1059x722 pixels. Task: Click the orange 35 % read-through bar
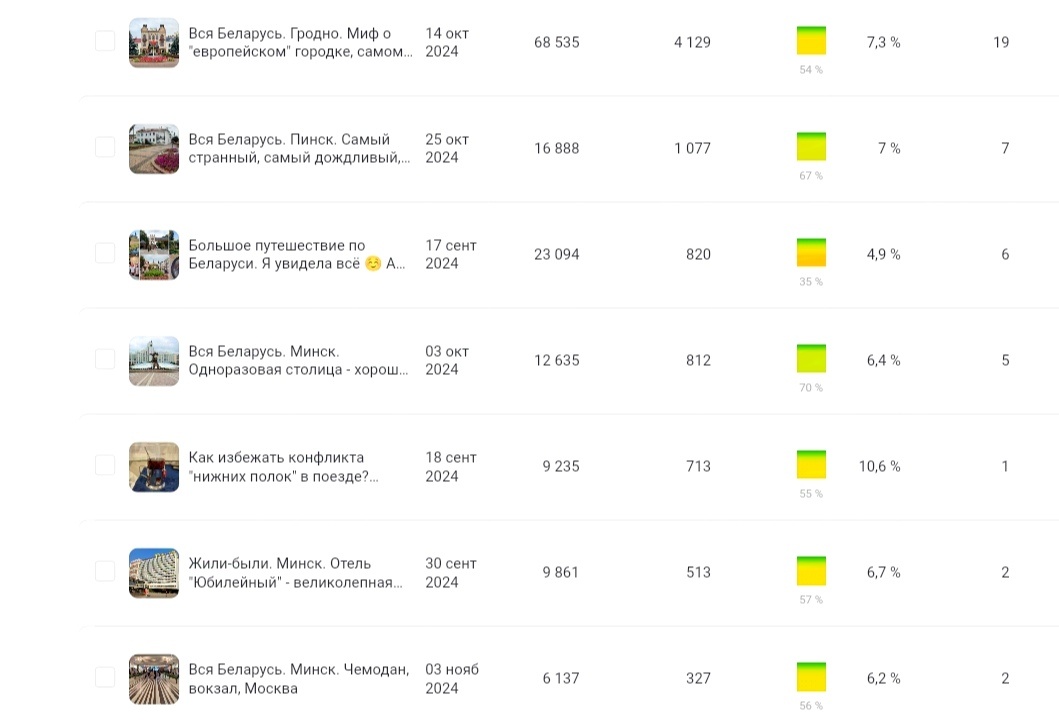[x=811, y=253]
